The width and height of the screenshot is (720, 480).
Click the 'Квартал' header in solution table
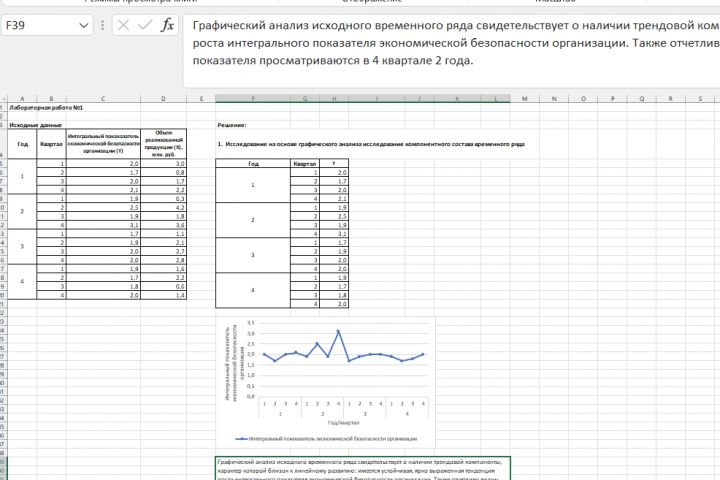305,164
